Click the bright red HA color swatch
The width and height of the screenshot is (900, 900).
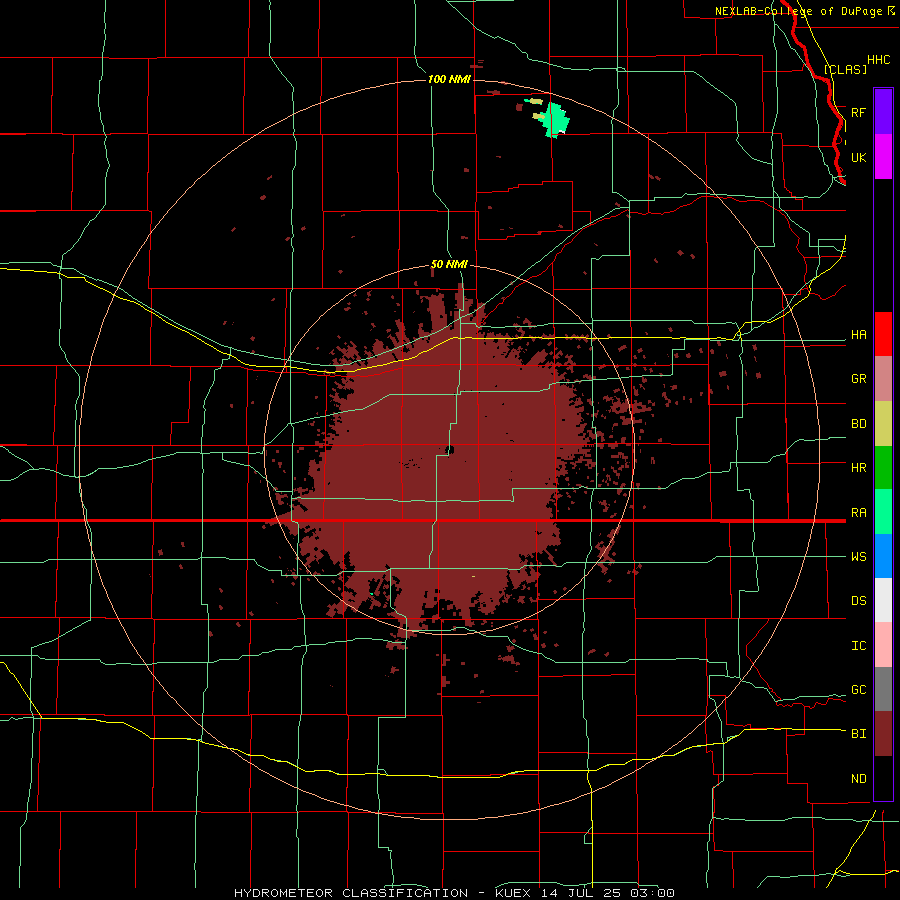click(883, 334)
